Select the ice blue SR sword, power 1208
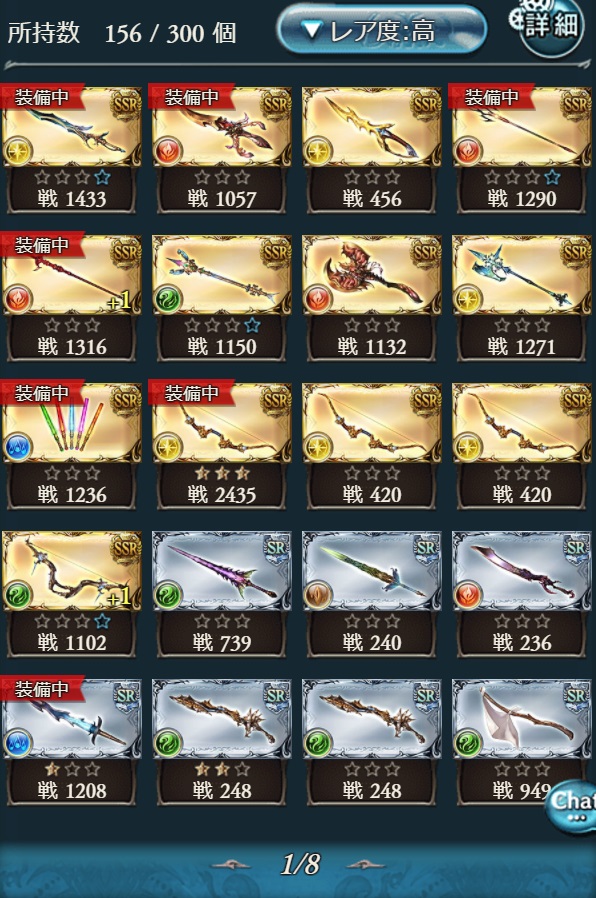The height and width of the screenshot is (898, 596). pyautogui.click(x=72, y=741)
